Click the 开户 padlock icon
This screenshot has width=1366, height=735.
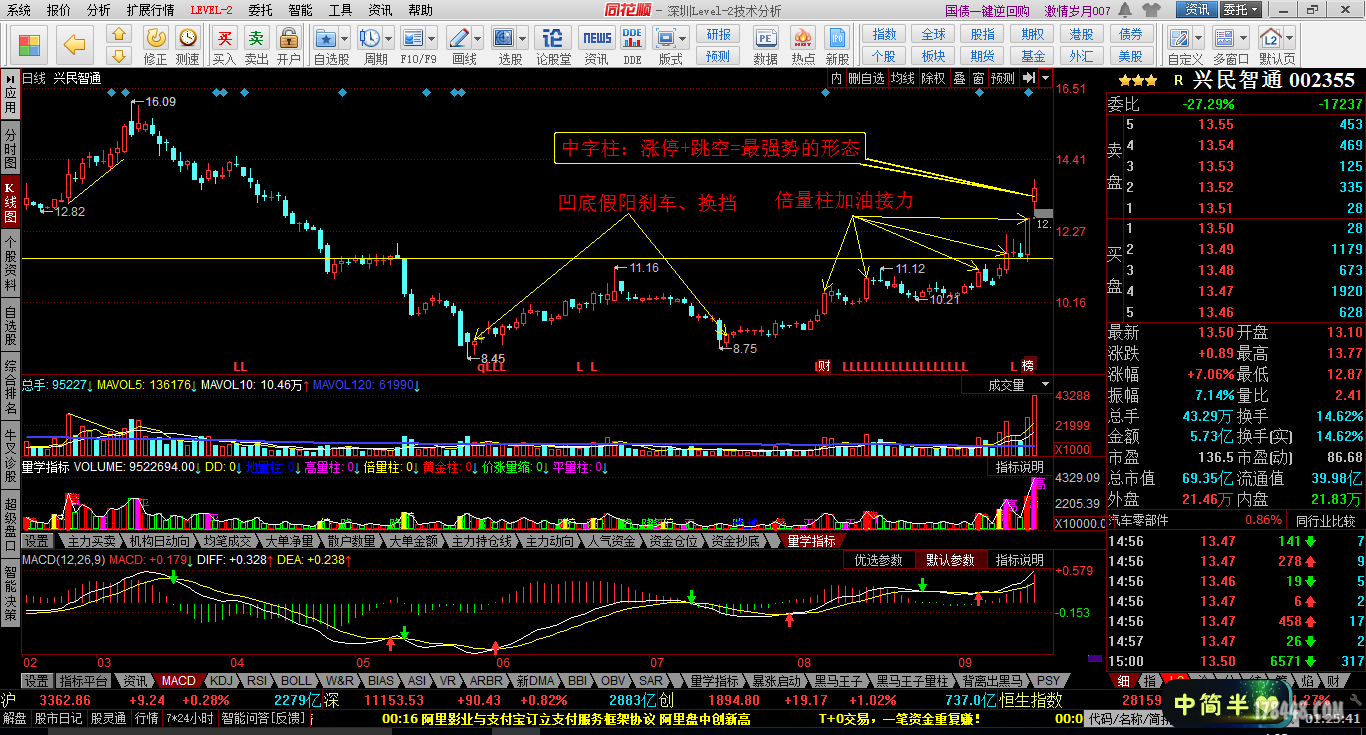point(289,38)
